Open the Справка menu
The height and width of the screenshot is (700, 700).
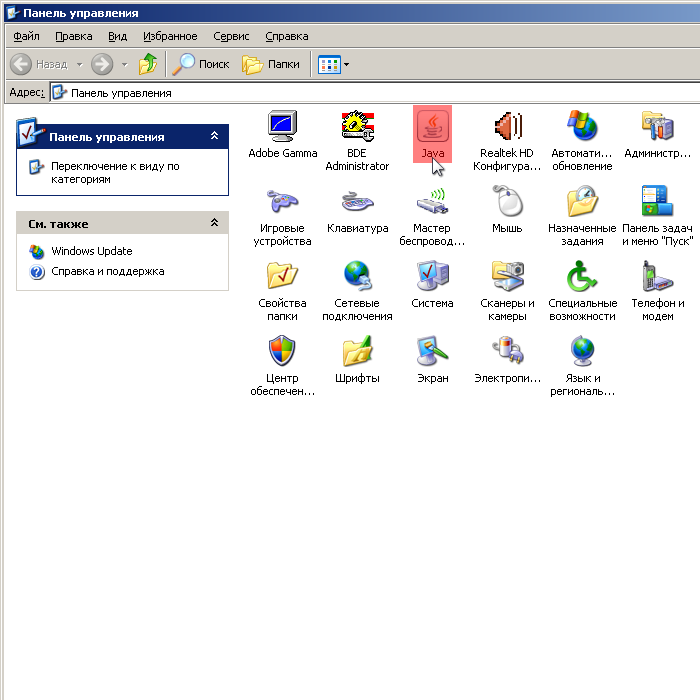coord(287,36)
